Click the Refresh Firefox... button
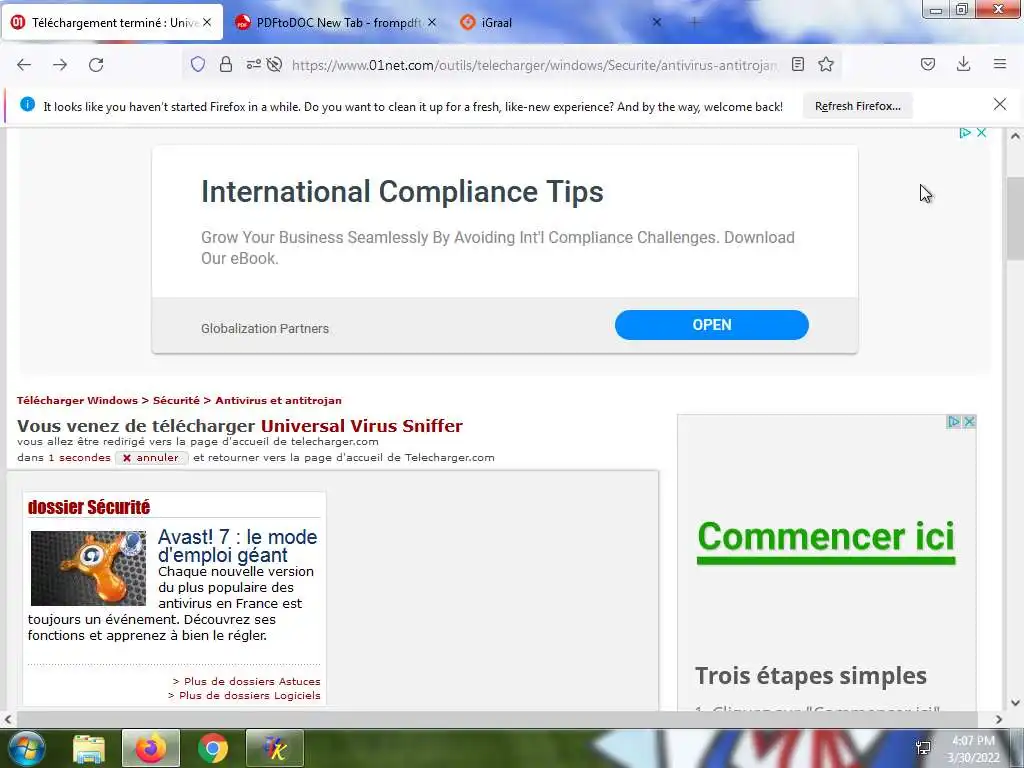The image size is (1024, 768). pyautogui.click(x=857, y=106)
